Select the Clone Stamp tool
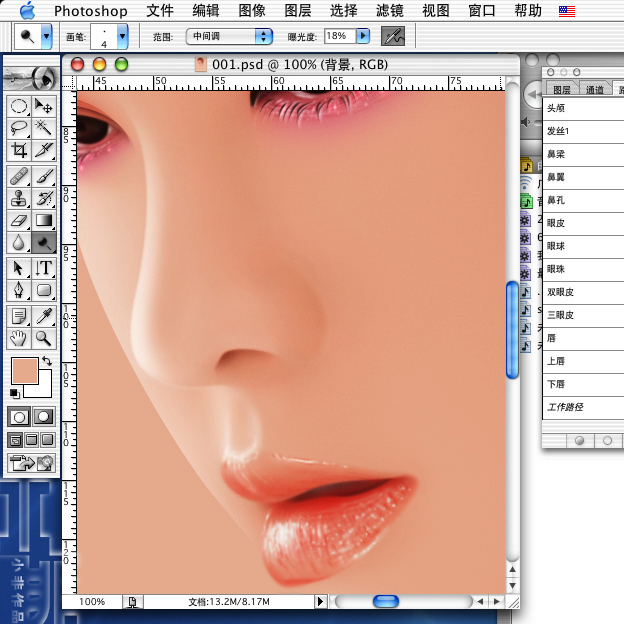This screenshot has height=624, width=624. click(x=19, y=198)
